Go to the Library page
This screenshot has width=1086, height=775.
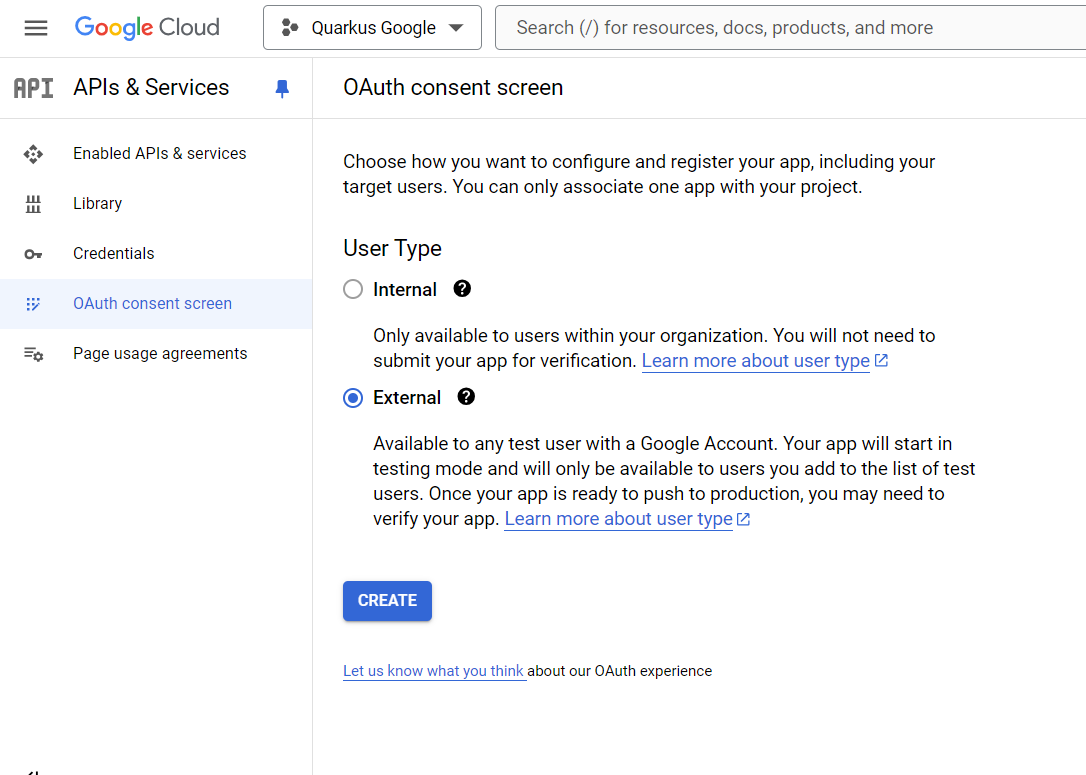[x=156, y=204]
